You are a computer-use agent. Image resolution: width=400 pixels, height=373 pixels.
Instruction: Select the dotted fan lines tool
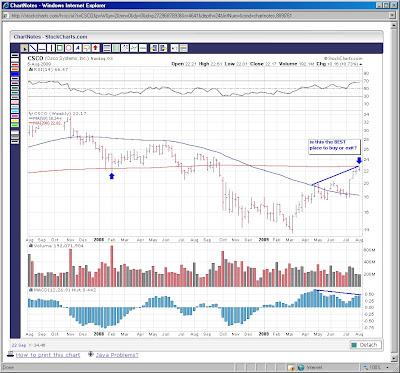pyautogui.click(x=125, y=48)
